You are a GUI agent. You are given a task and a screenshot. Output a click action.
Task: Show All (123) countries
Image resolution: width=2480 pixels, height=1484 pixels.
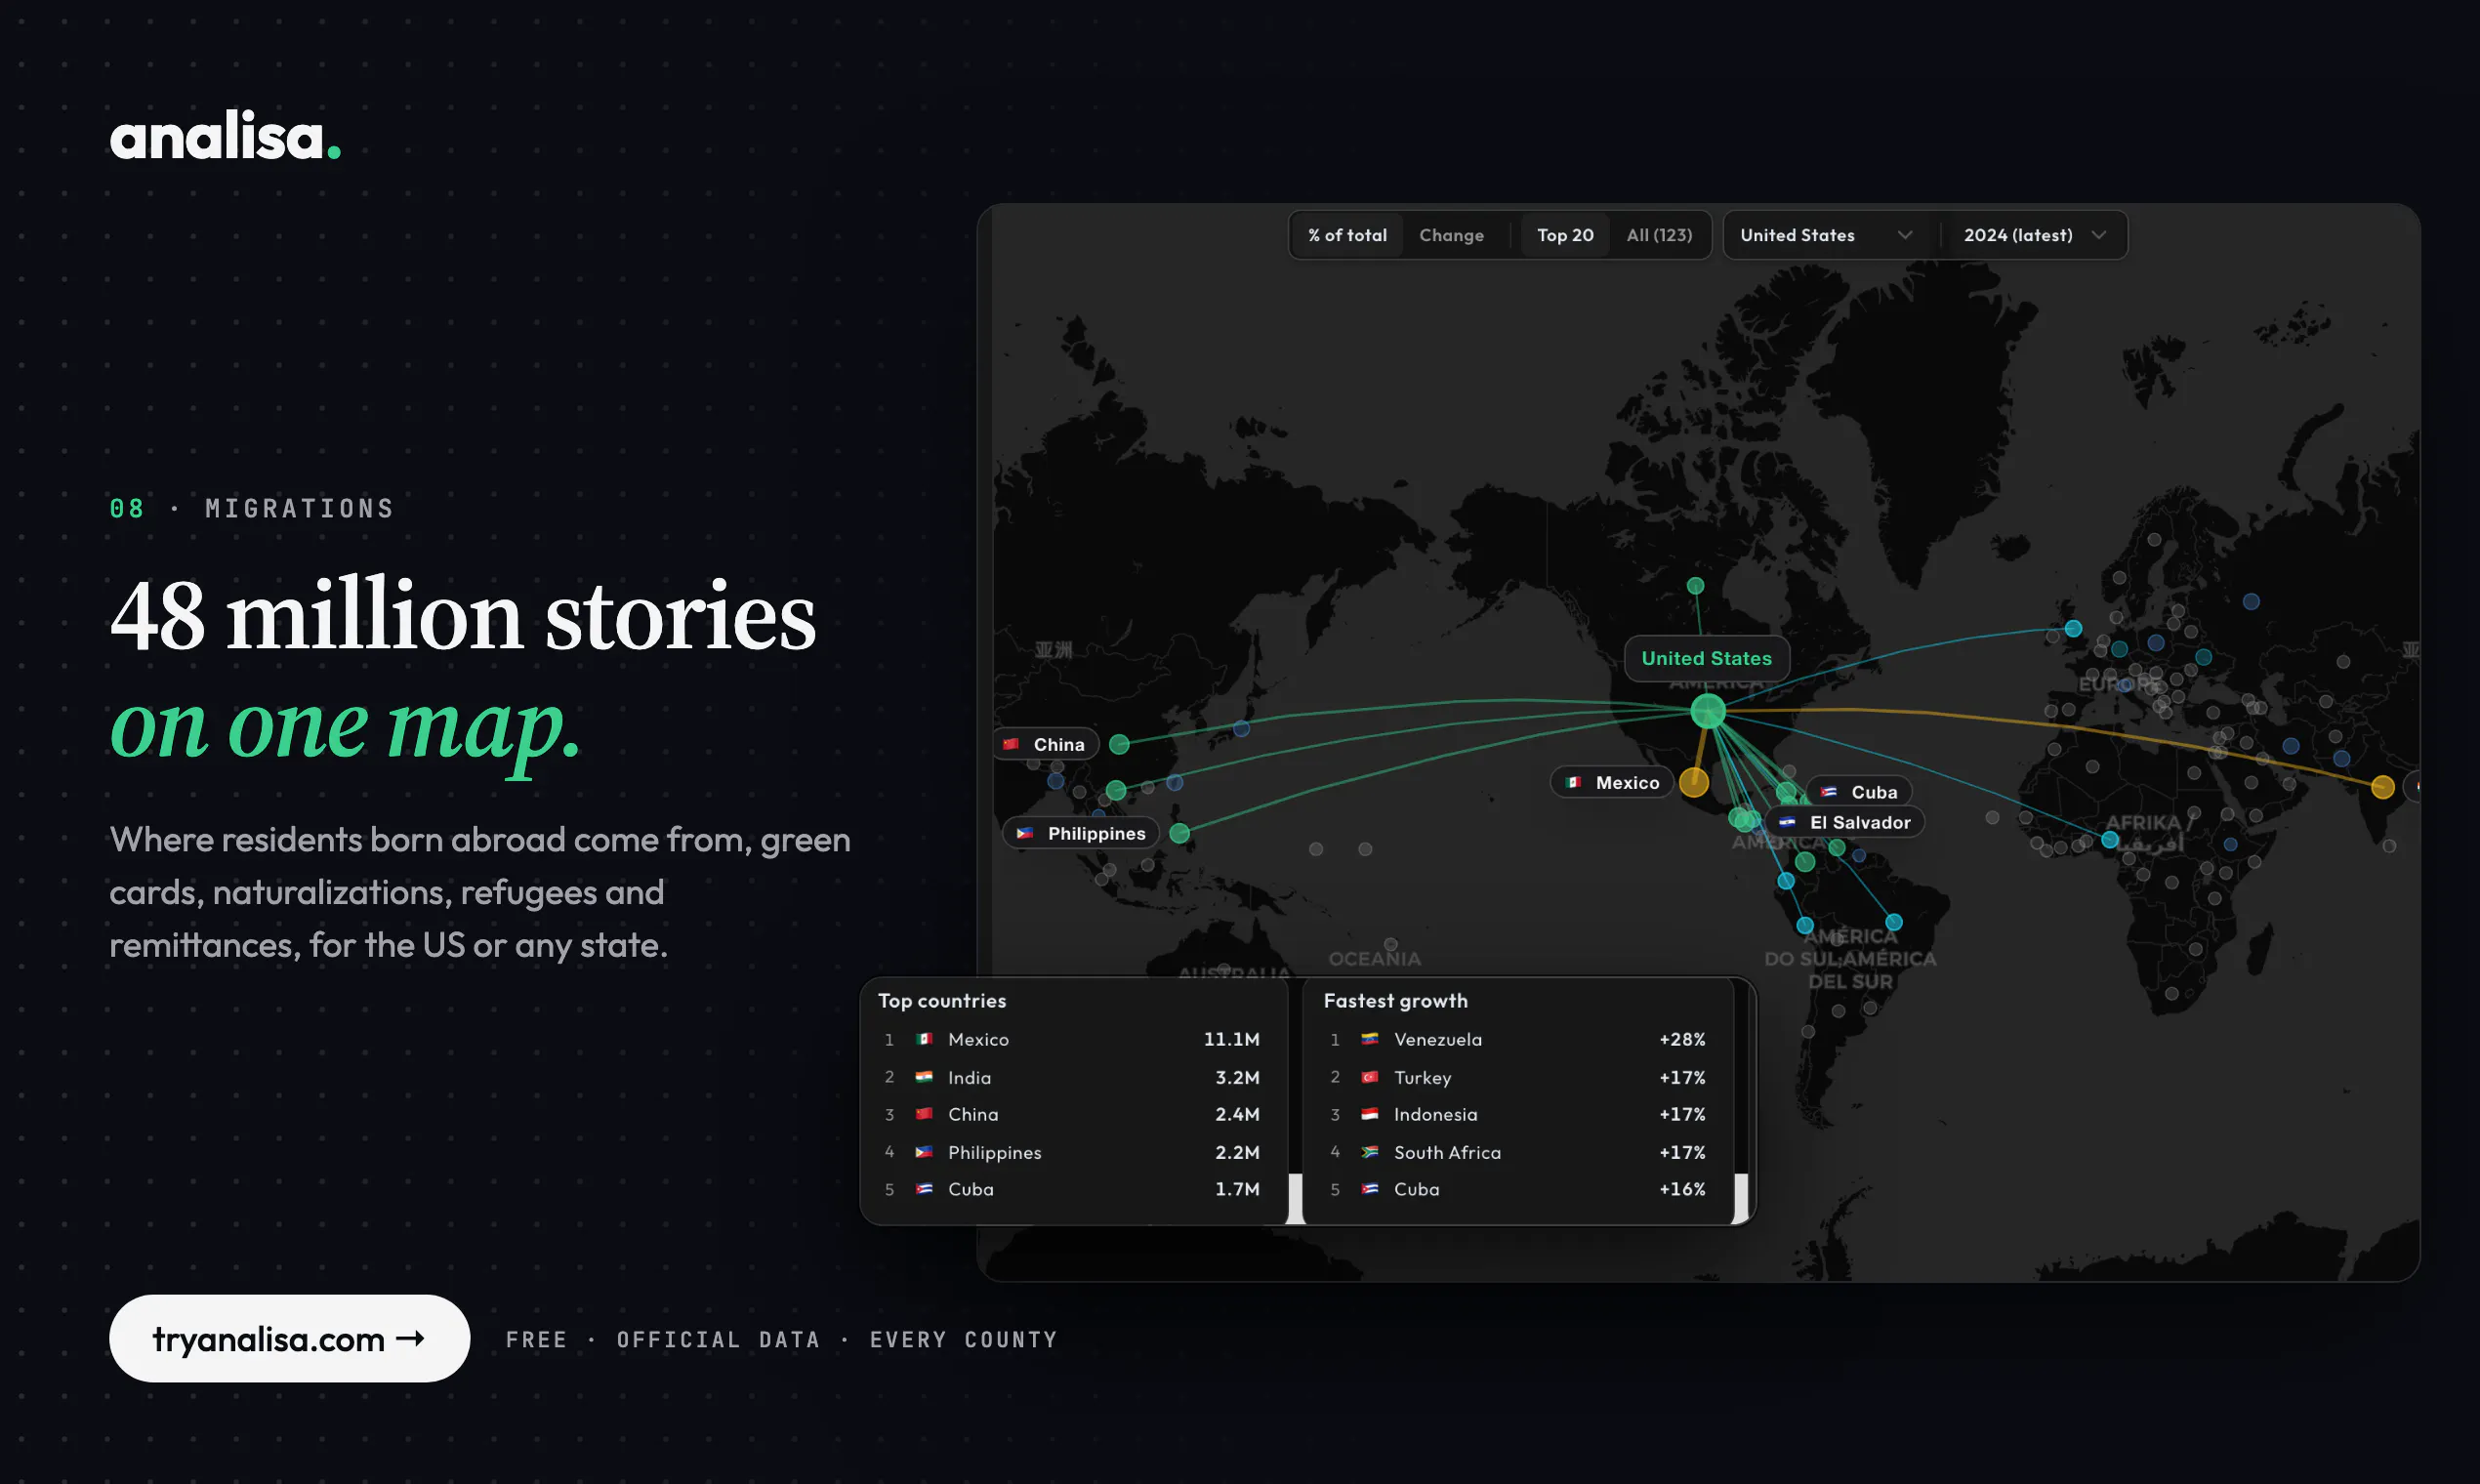pos(1659,235)
